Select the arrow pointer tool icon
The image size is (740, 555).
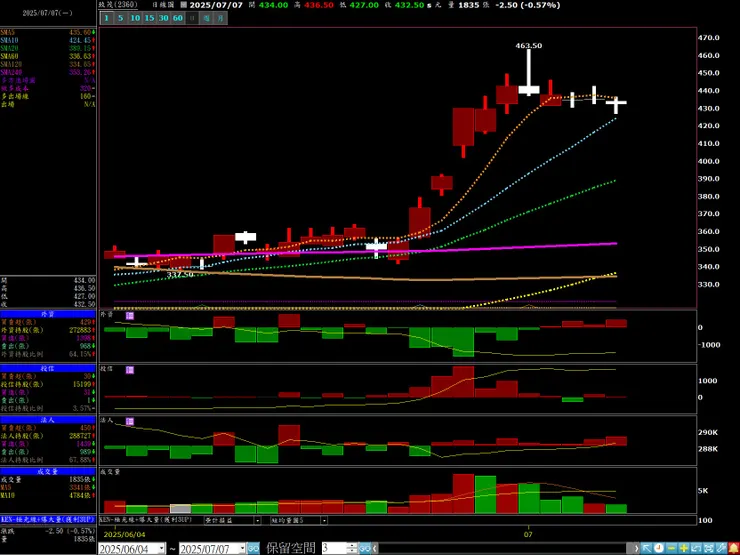coord(646,548)
